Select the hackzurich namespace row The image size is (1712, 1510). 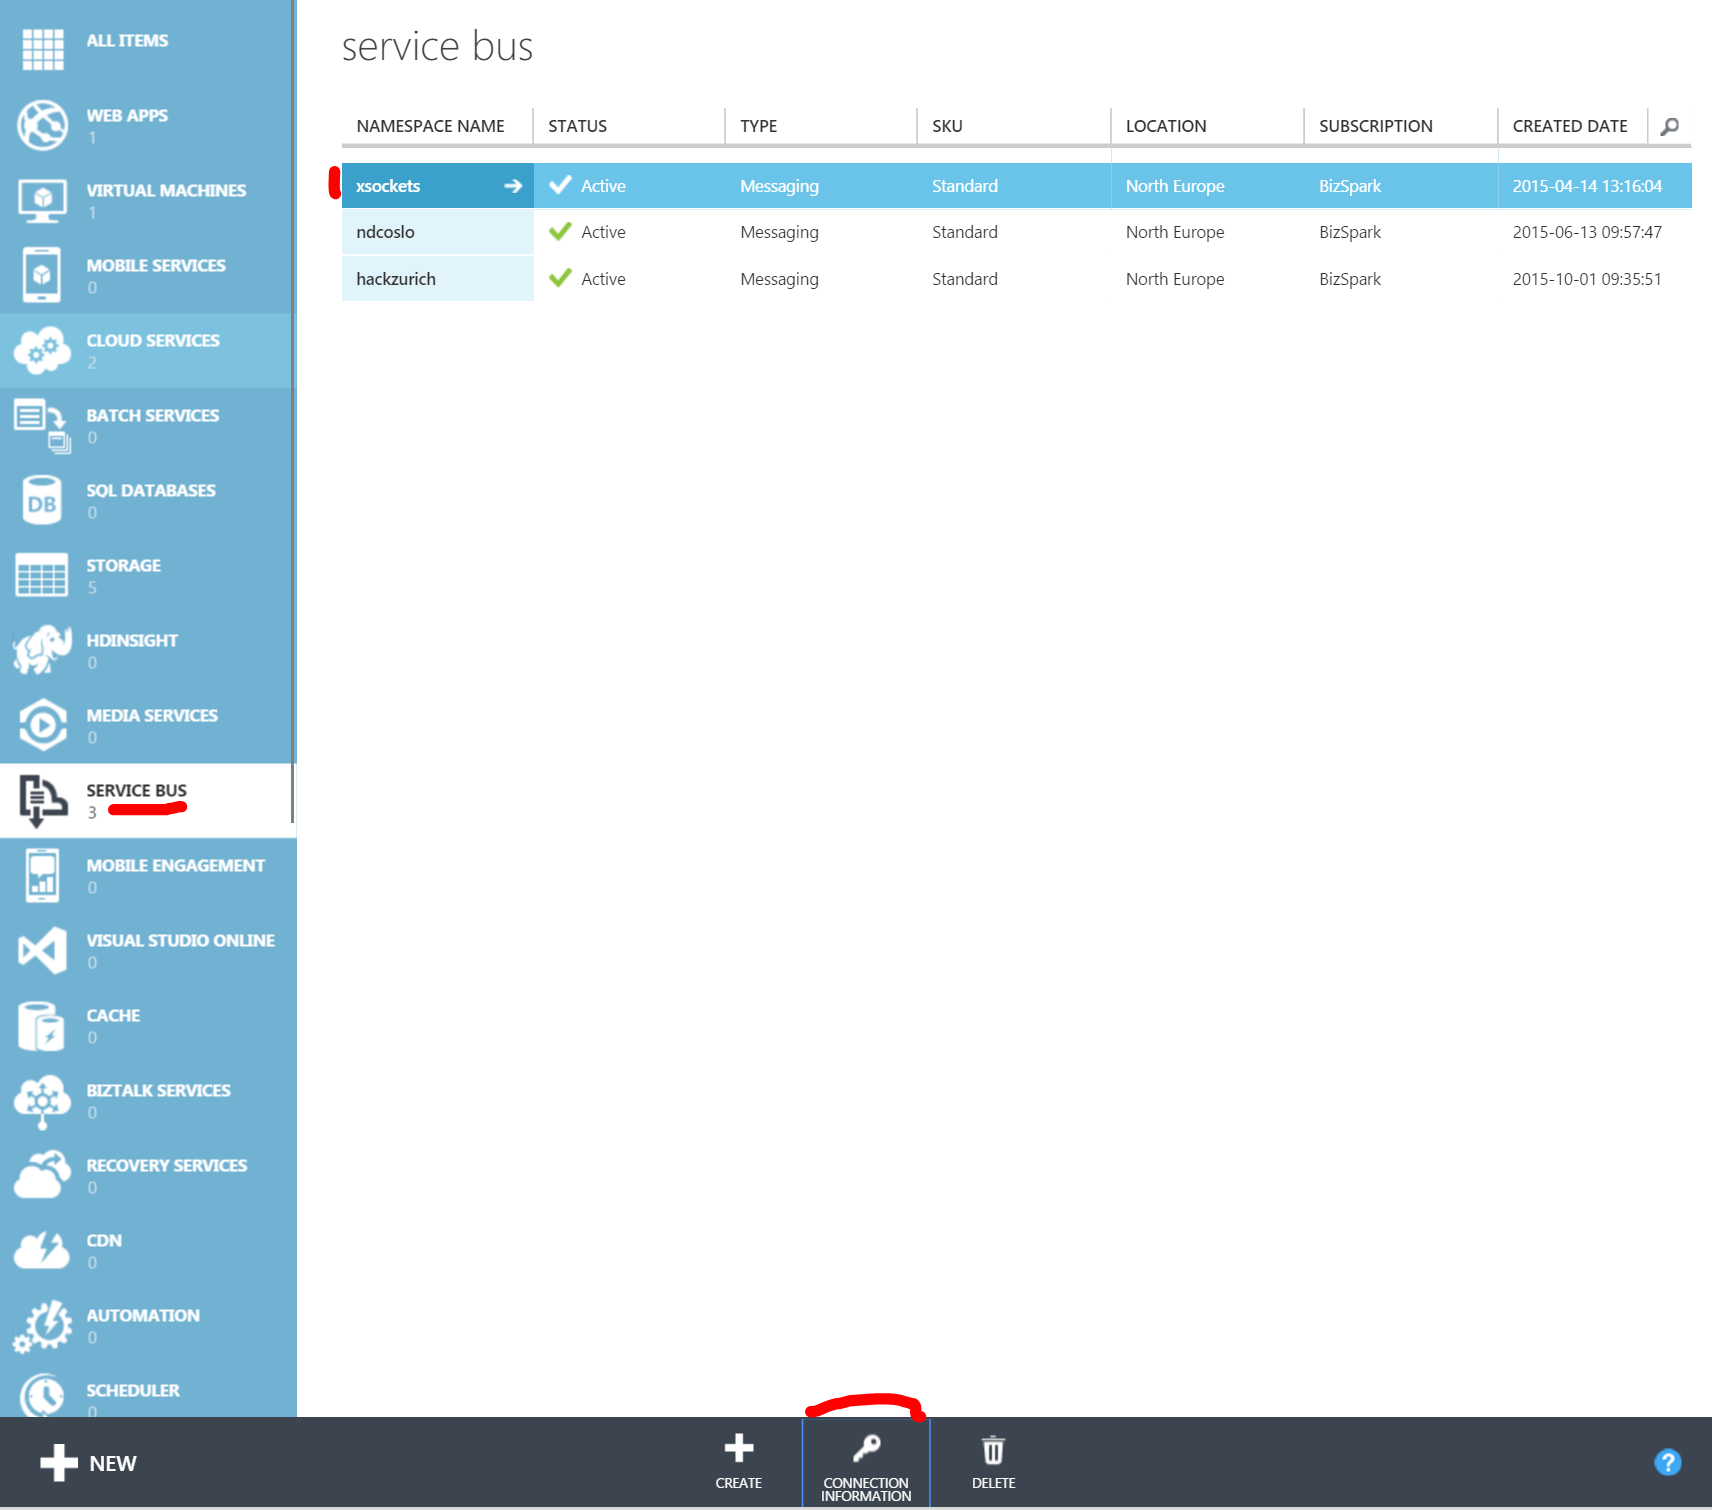1016,279
